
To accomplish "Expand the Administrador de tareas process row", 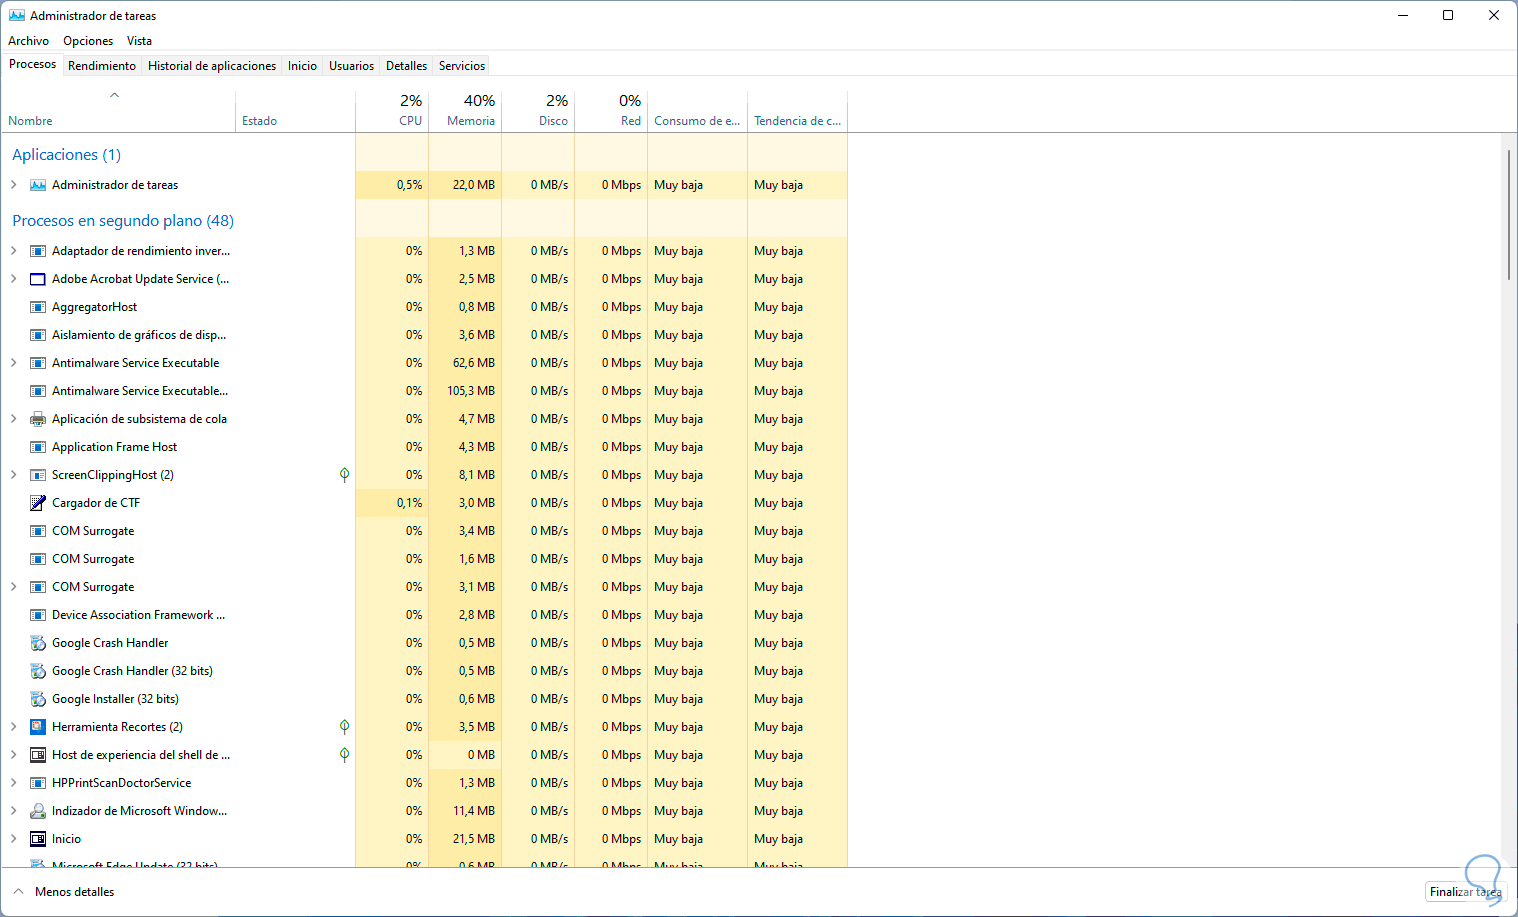I will point(14,185).
